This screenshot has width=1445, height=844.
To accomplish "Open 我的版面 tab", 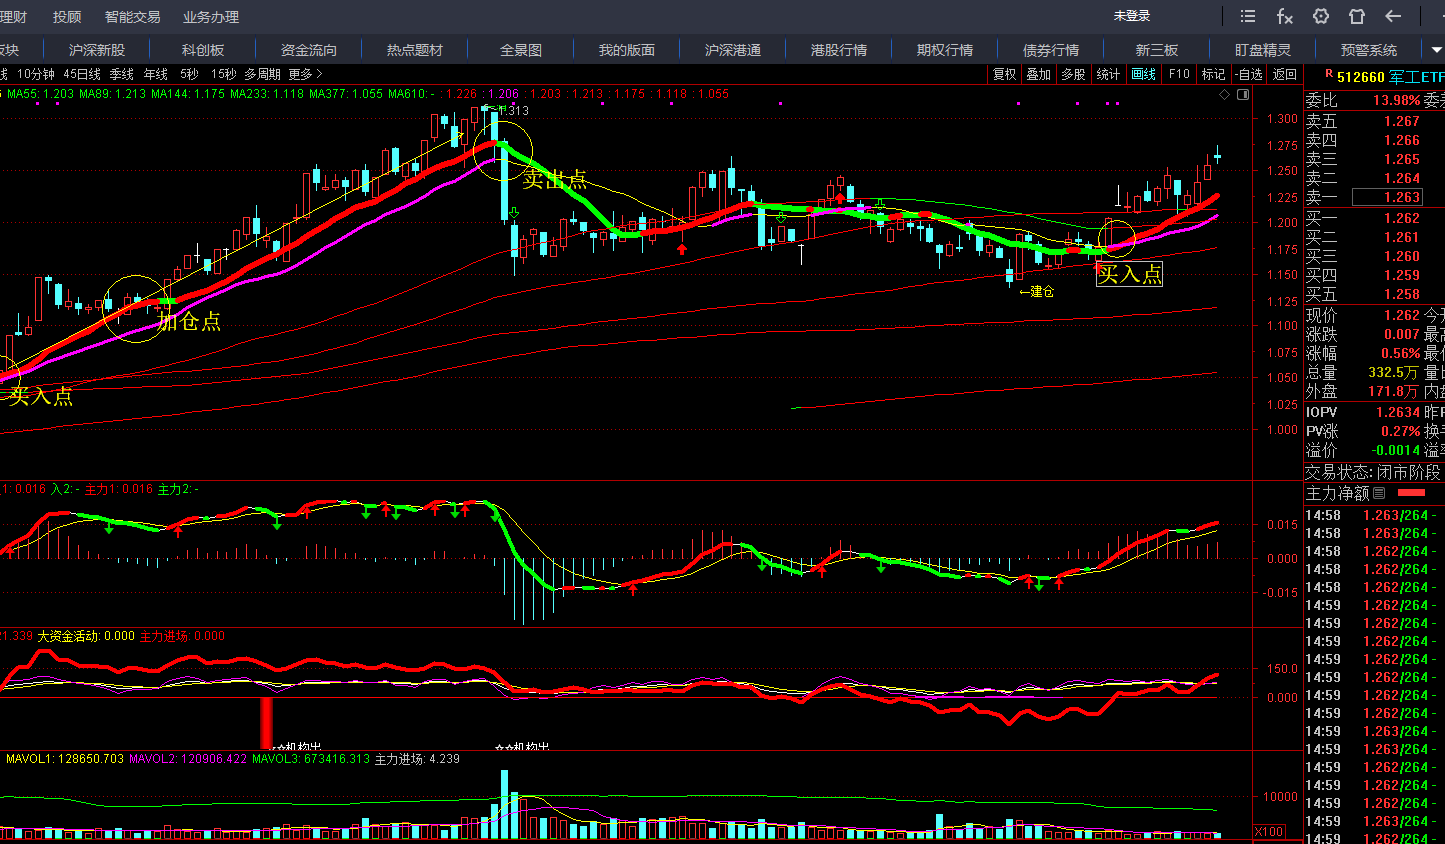I will click(x=627, y=49).
